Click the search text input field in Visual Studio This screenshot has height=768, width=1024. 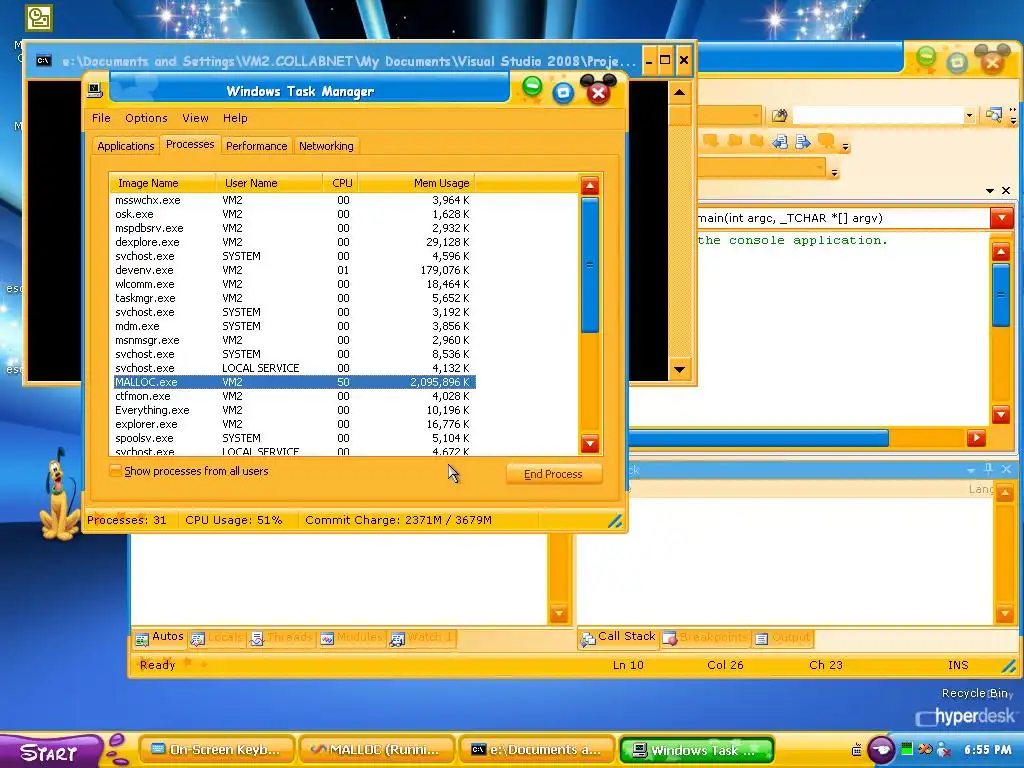click(876, 116)
